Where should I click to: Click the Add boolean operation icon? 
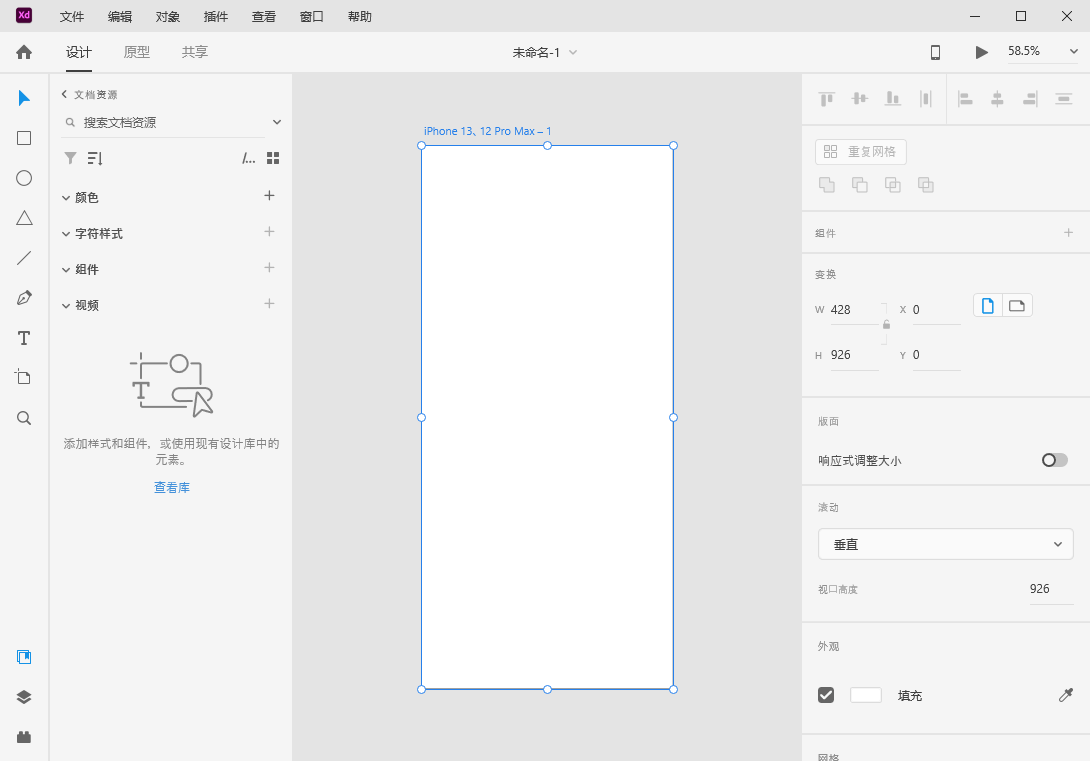pos(827,185)
